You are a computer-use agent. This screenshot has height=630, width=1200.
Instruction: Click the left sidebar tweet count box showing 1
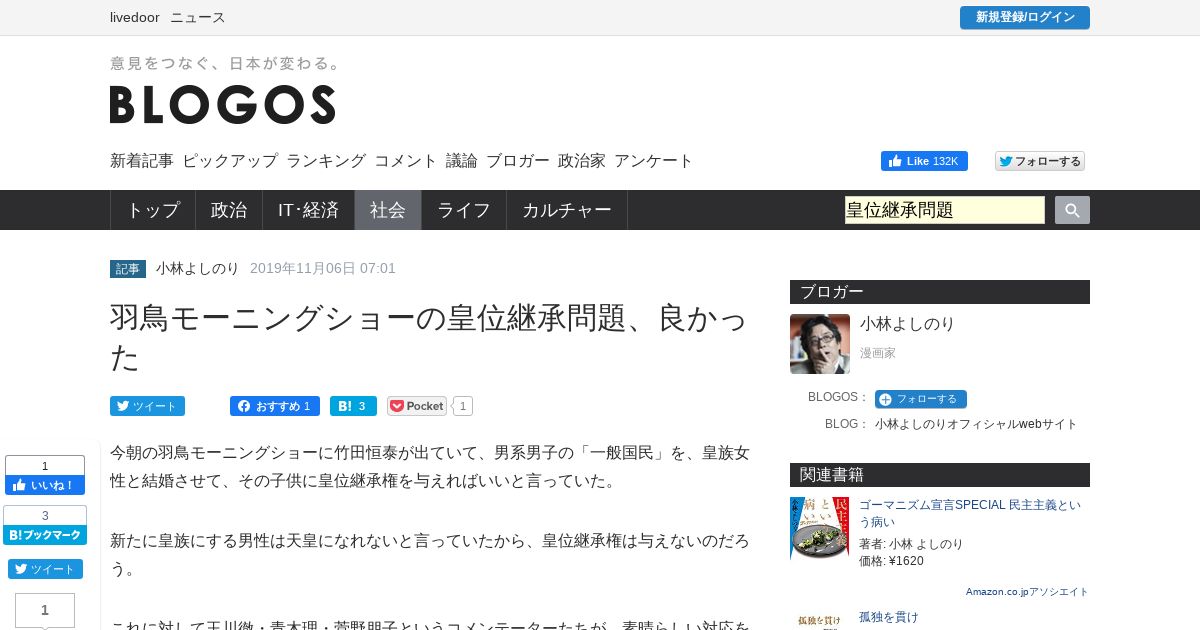click(x=45, y=610)
